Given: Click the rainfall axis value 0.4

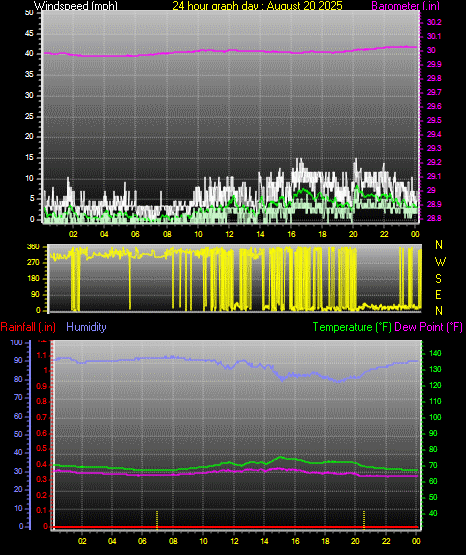Looking at the screenshot, I should click(x=42, y=464).
